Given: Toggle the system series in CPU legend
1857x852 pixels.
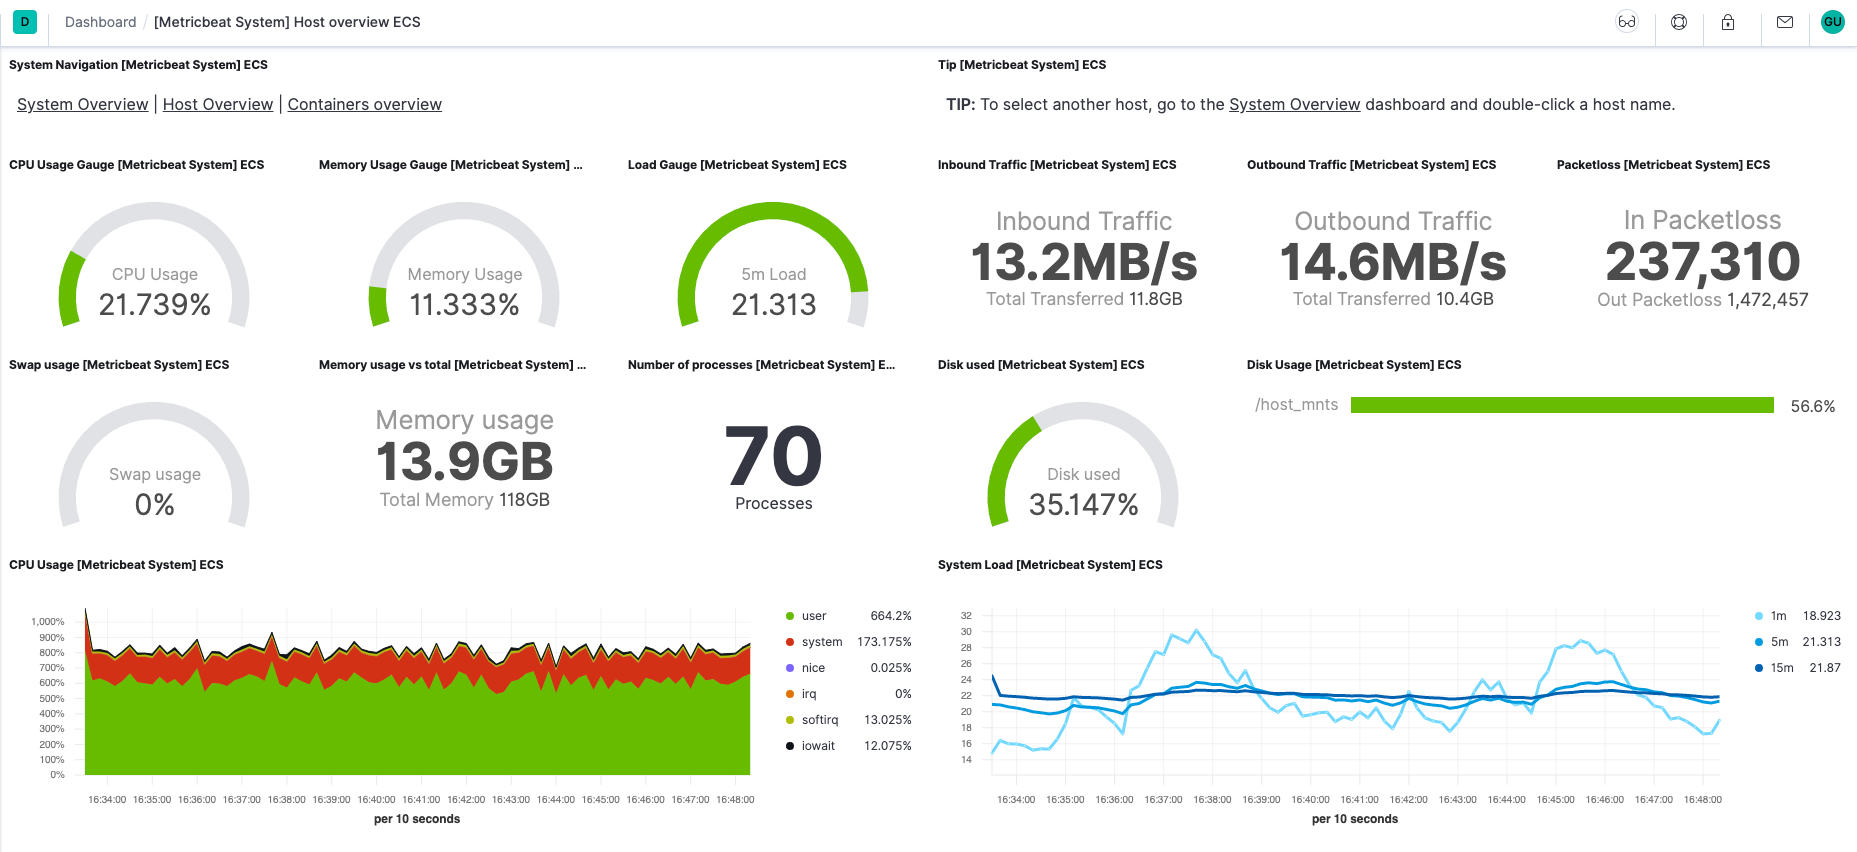Looking at the screenshot, I should click(x=821, y=642).
